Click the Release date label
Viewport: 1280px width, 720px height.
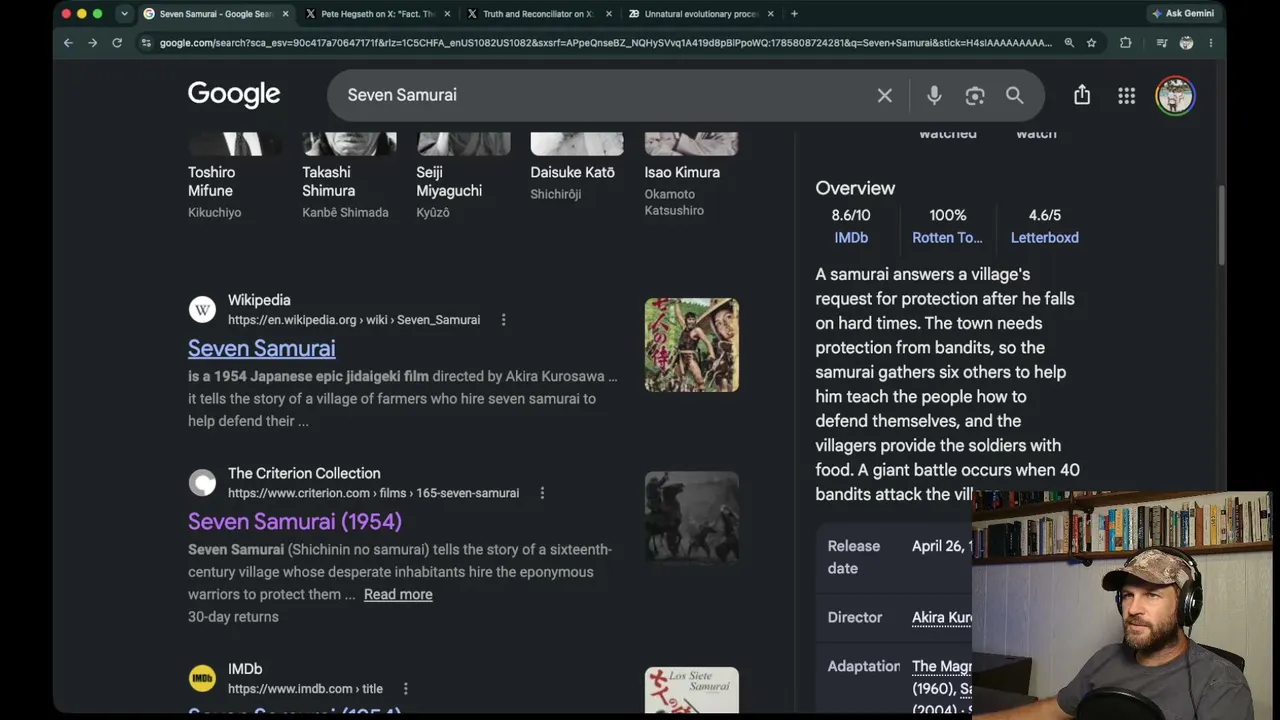click(854, 557)
